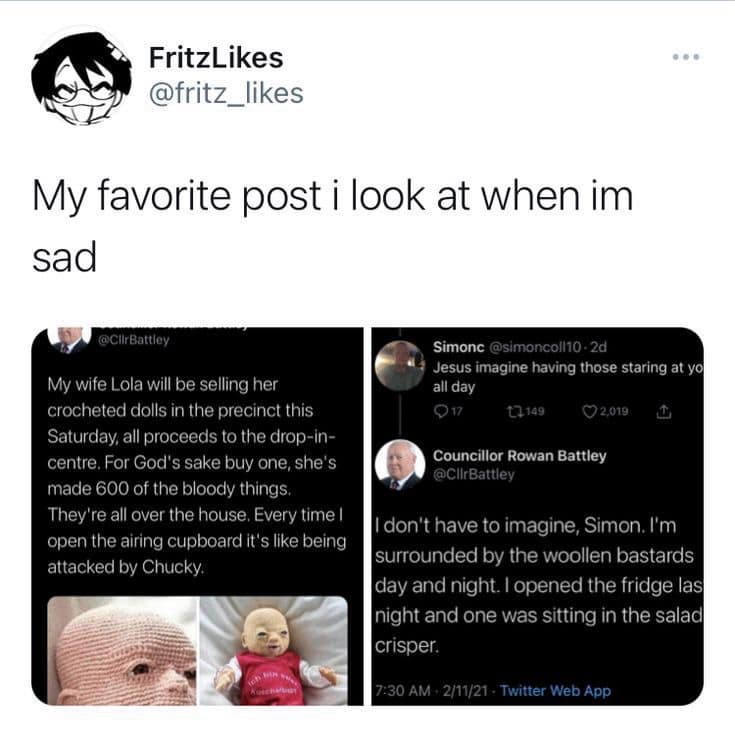The width and height of the screenshot is (735, 742).
Task: Click the Councillor Rowan Battley name
Action: click(519, 456)
